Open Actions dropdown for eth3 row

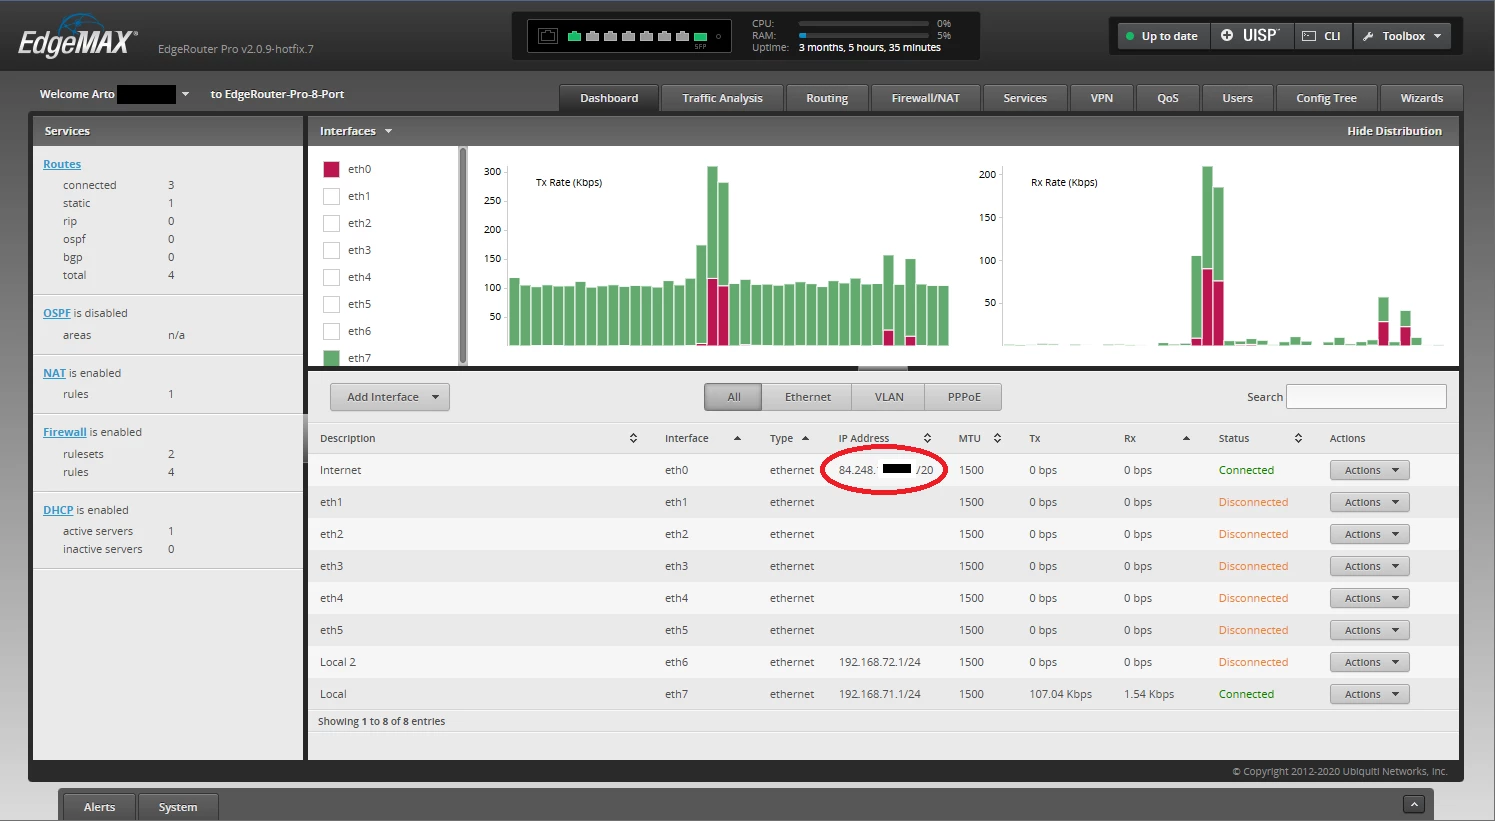[x=1369, y=566]
